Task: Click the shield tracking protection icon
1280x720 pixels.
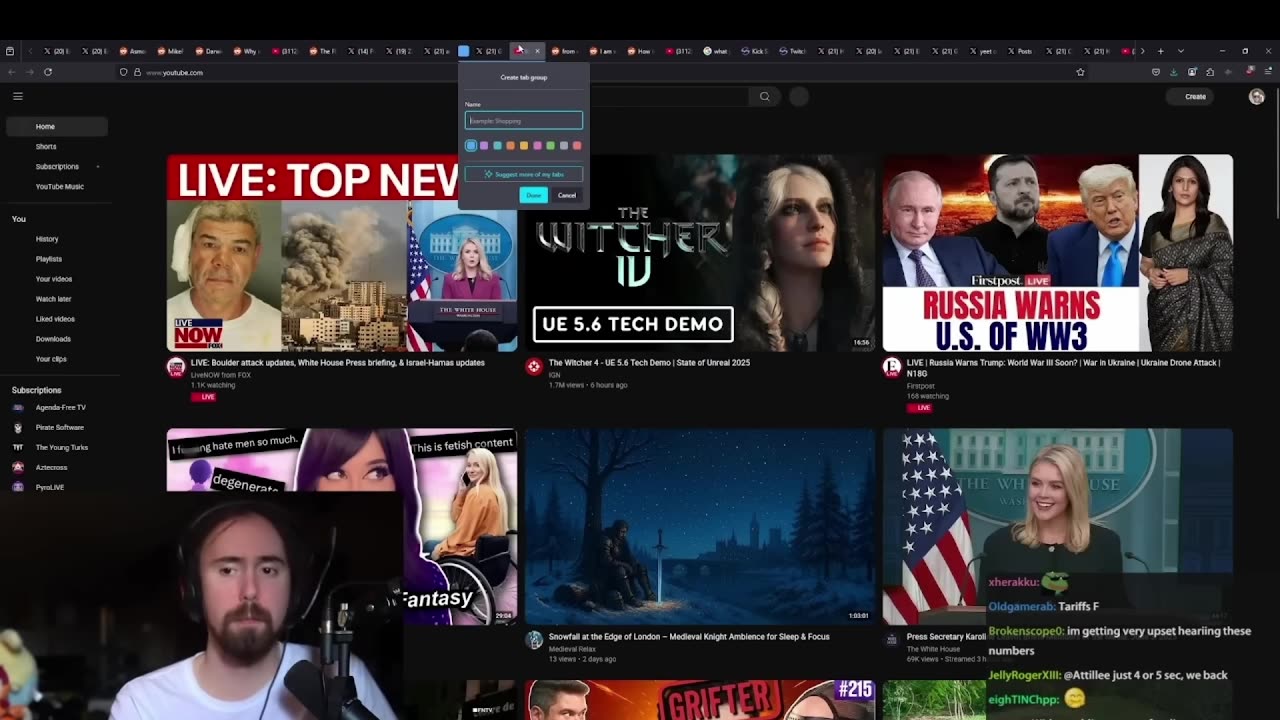Action: tap(124, 72)
